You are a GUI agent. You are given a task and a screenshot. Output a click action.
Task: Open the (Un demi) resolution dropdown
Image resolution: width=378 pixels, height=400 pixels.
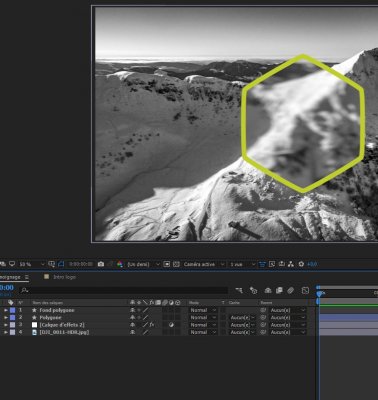pyautogui.click(x=143, y=264)
